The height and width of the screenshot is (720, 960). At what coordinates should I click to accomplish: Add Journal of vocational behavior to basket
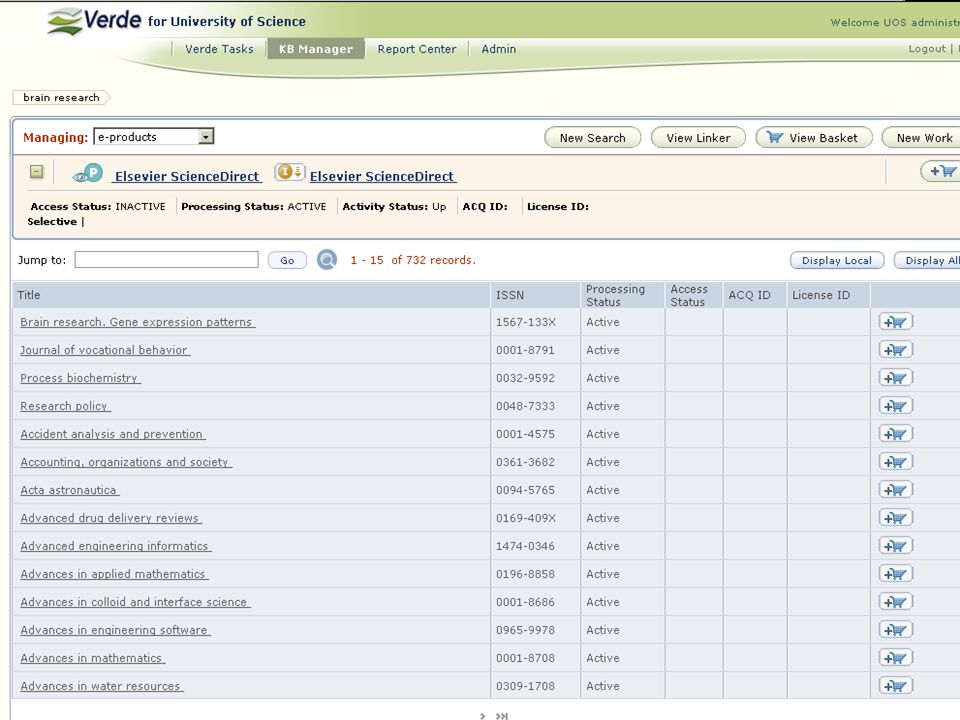pyautogui.click(x=896, y=350)
